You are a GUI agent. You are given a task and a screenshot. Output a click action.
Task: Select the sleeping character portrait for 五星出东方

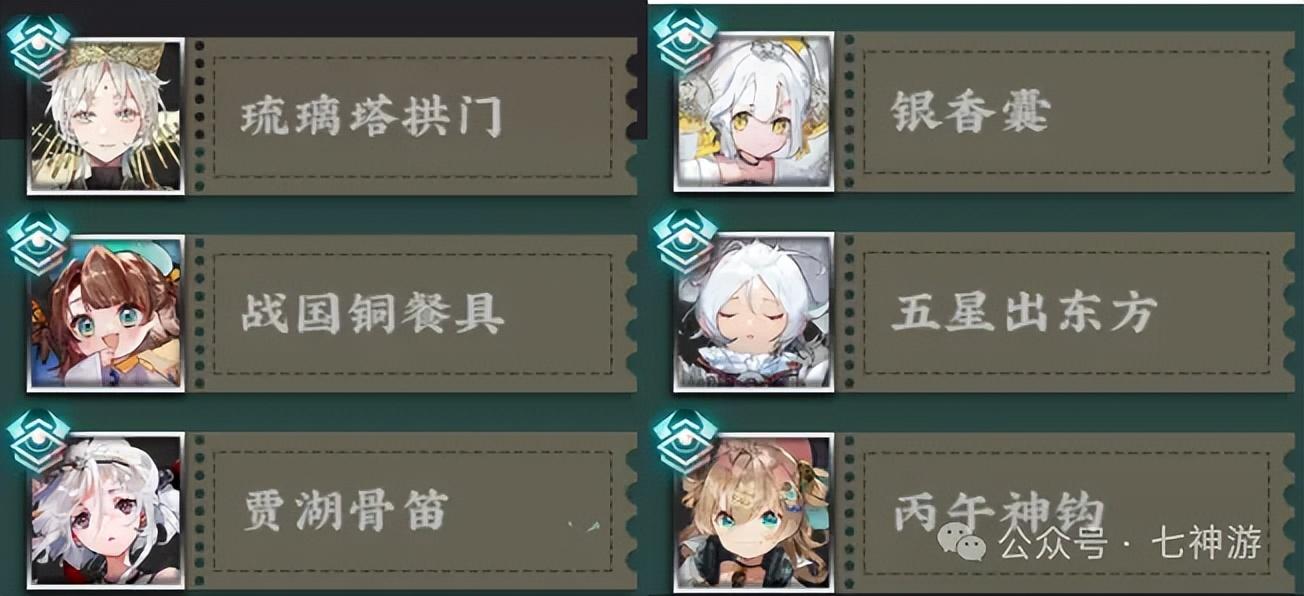753,312
